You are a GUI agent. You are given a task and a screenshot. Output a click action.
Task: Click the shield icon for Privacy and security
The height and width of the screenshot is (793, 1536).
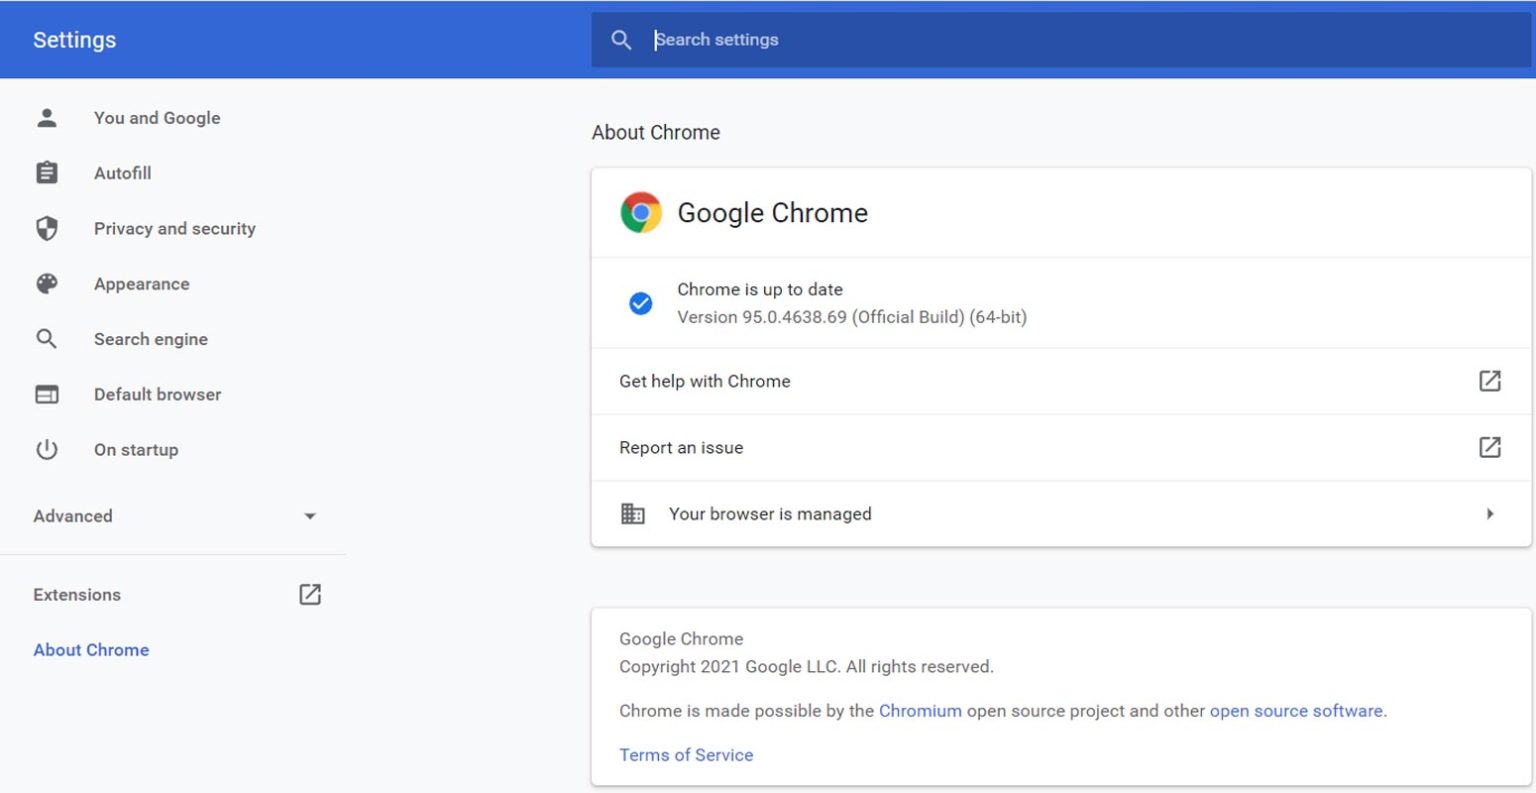[47, 228]
